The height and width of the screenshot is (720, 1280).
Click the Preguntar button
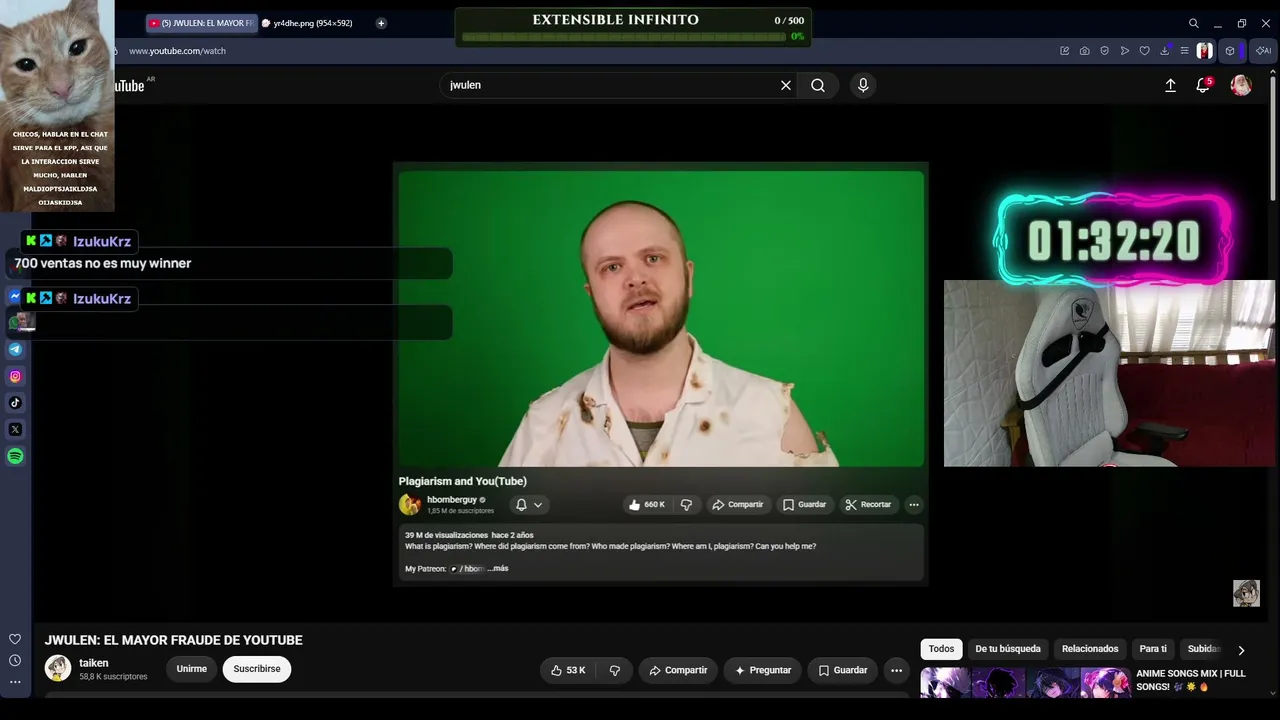click(762, 670)
